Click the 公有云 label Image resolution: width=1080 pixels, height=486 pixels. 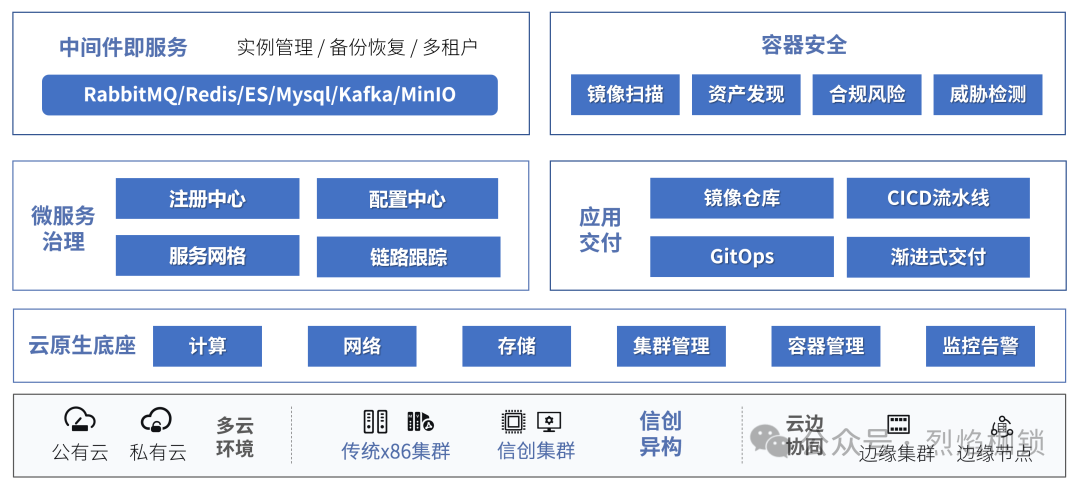81,452
